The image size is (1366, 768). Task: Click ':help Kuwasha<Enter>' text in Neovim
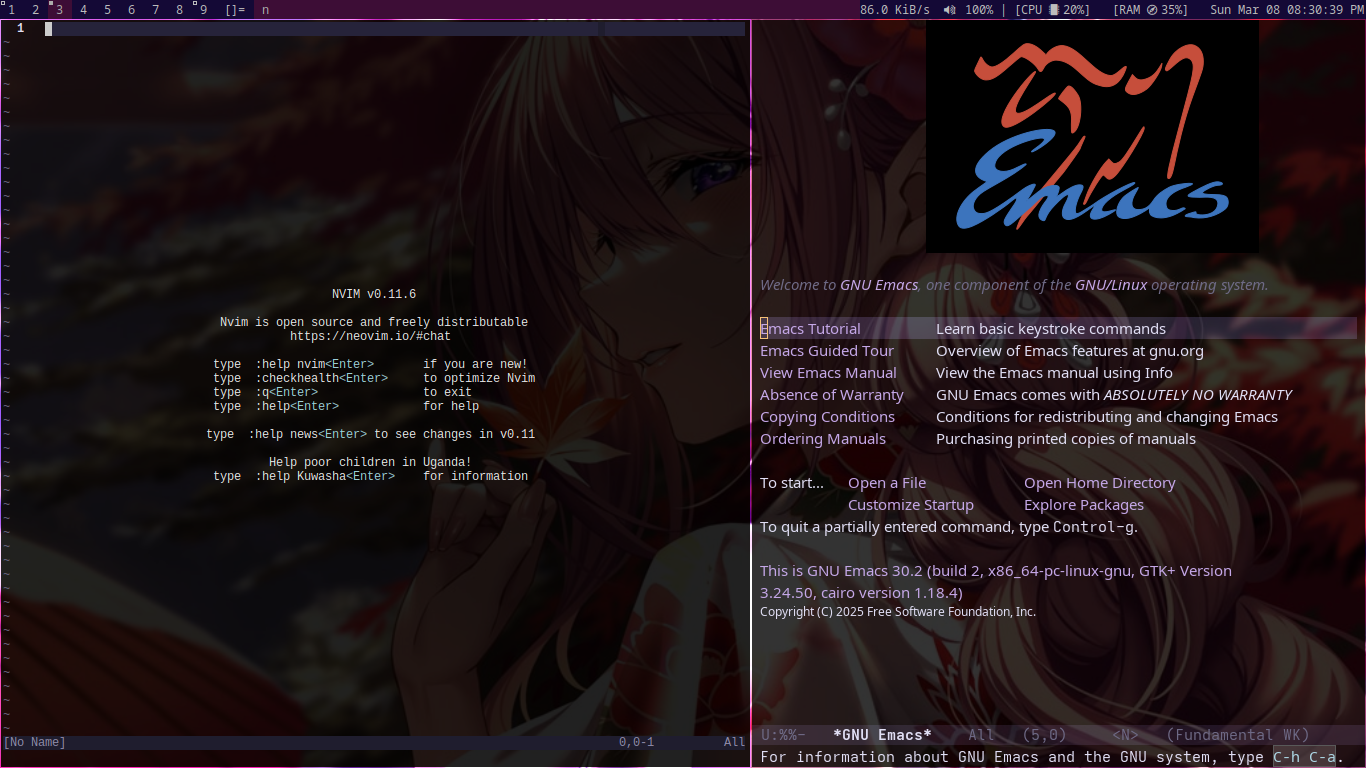pos(325,476)
